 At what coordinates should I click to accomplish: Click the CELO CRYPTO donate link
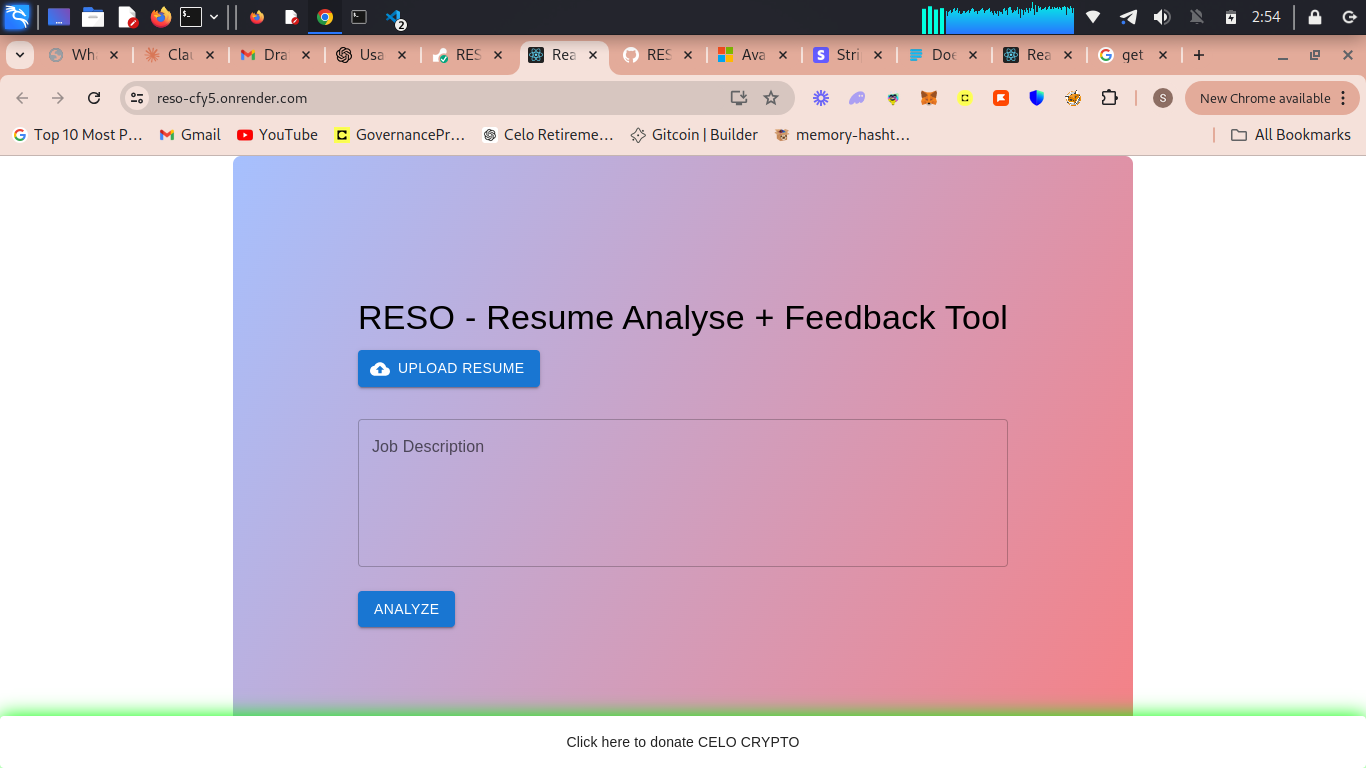pyautogui.click(x=683, y=742)
